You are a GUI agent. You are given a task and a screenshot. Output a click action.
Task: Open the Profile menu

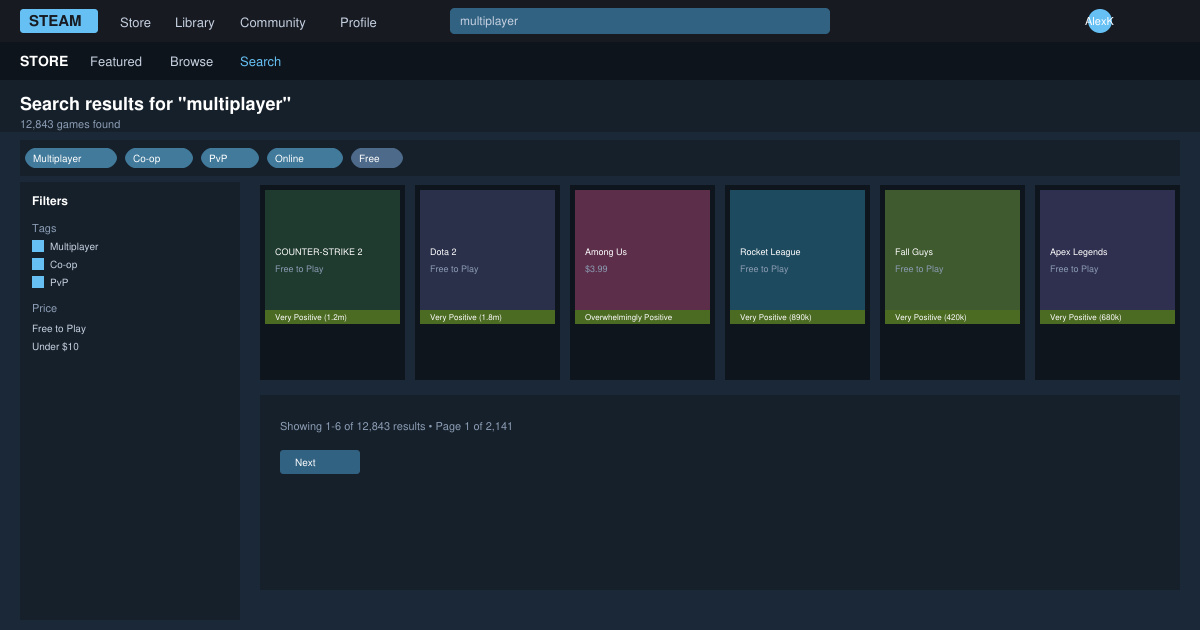(358, 22)
